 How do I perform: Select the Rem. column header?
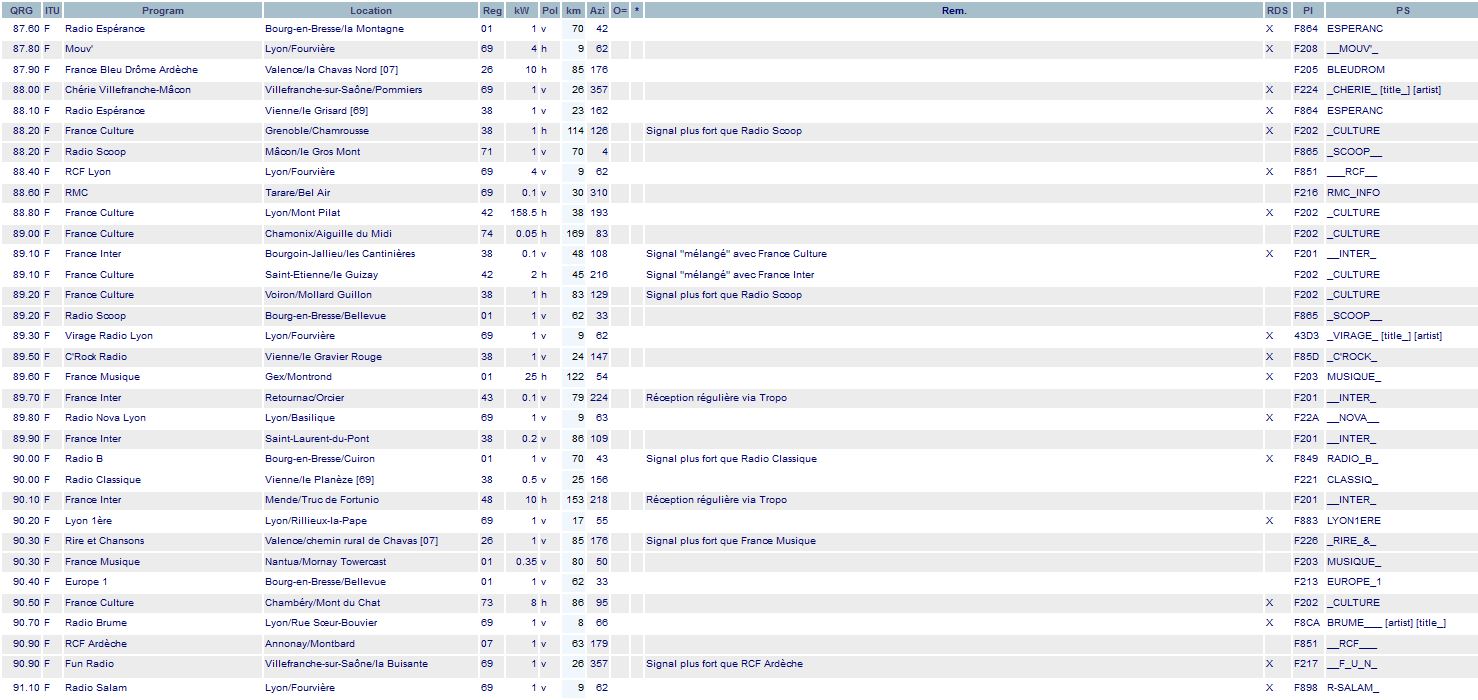tap(953, 10)
